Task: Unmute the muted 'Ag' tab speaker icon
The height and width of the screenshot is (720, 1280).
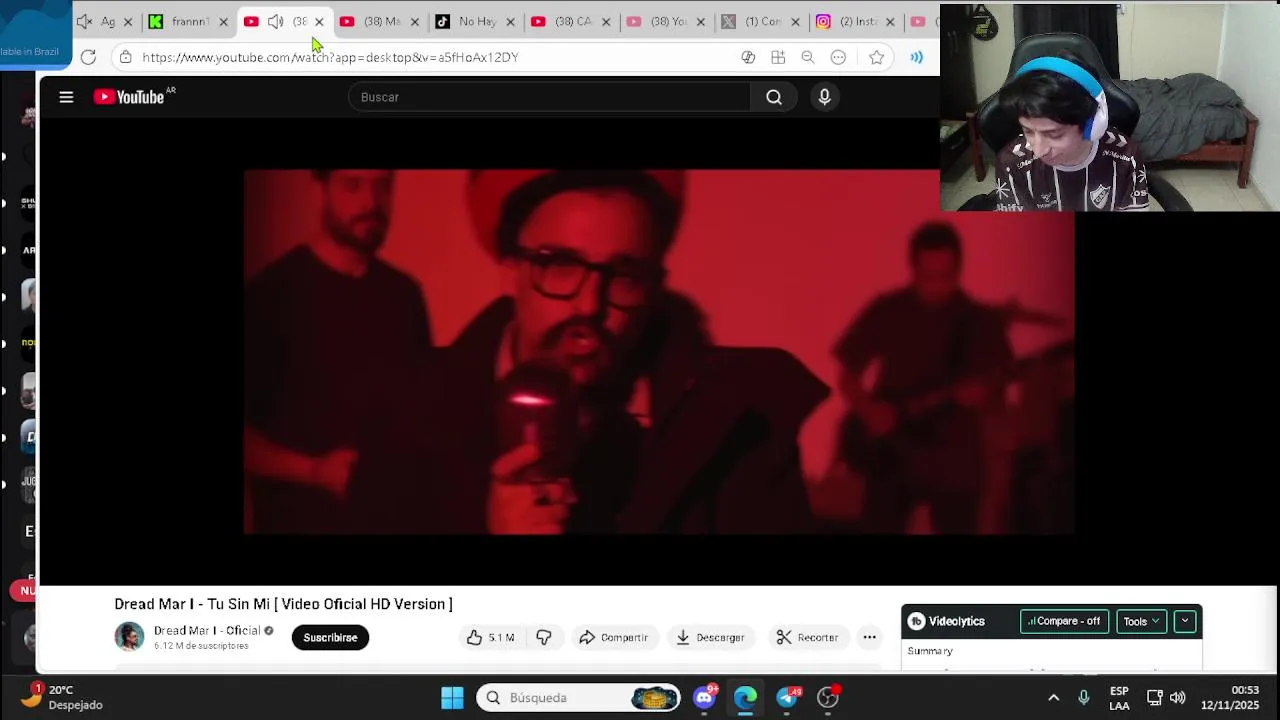Action: click(85, 21)
